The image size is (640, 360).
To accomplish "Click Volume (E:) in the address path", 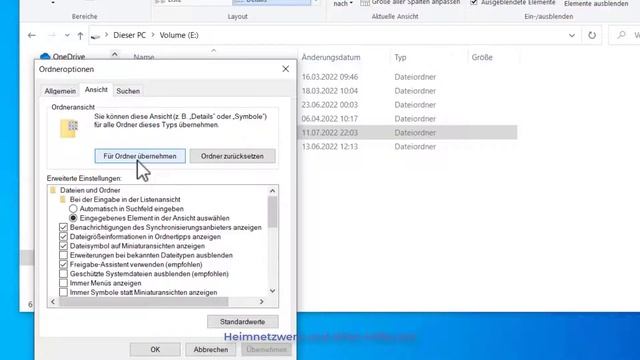I will (x=179, y=35).
